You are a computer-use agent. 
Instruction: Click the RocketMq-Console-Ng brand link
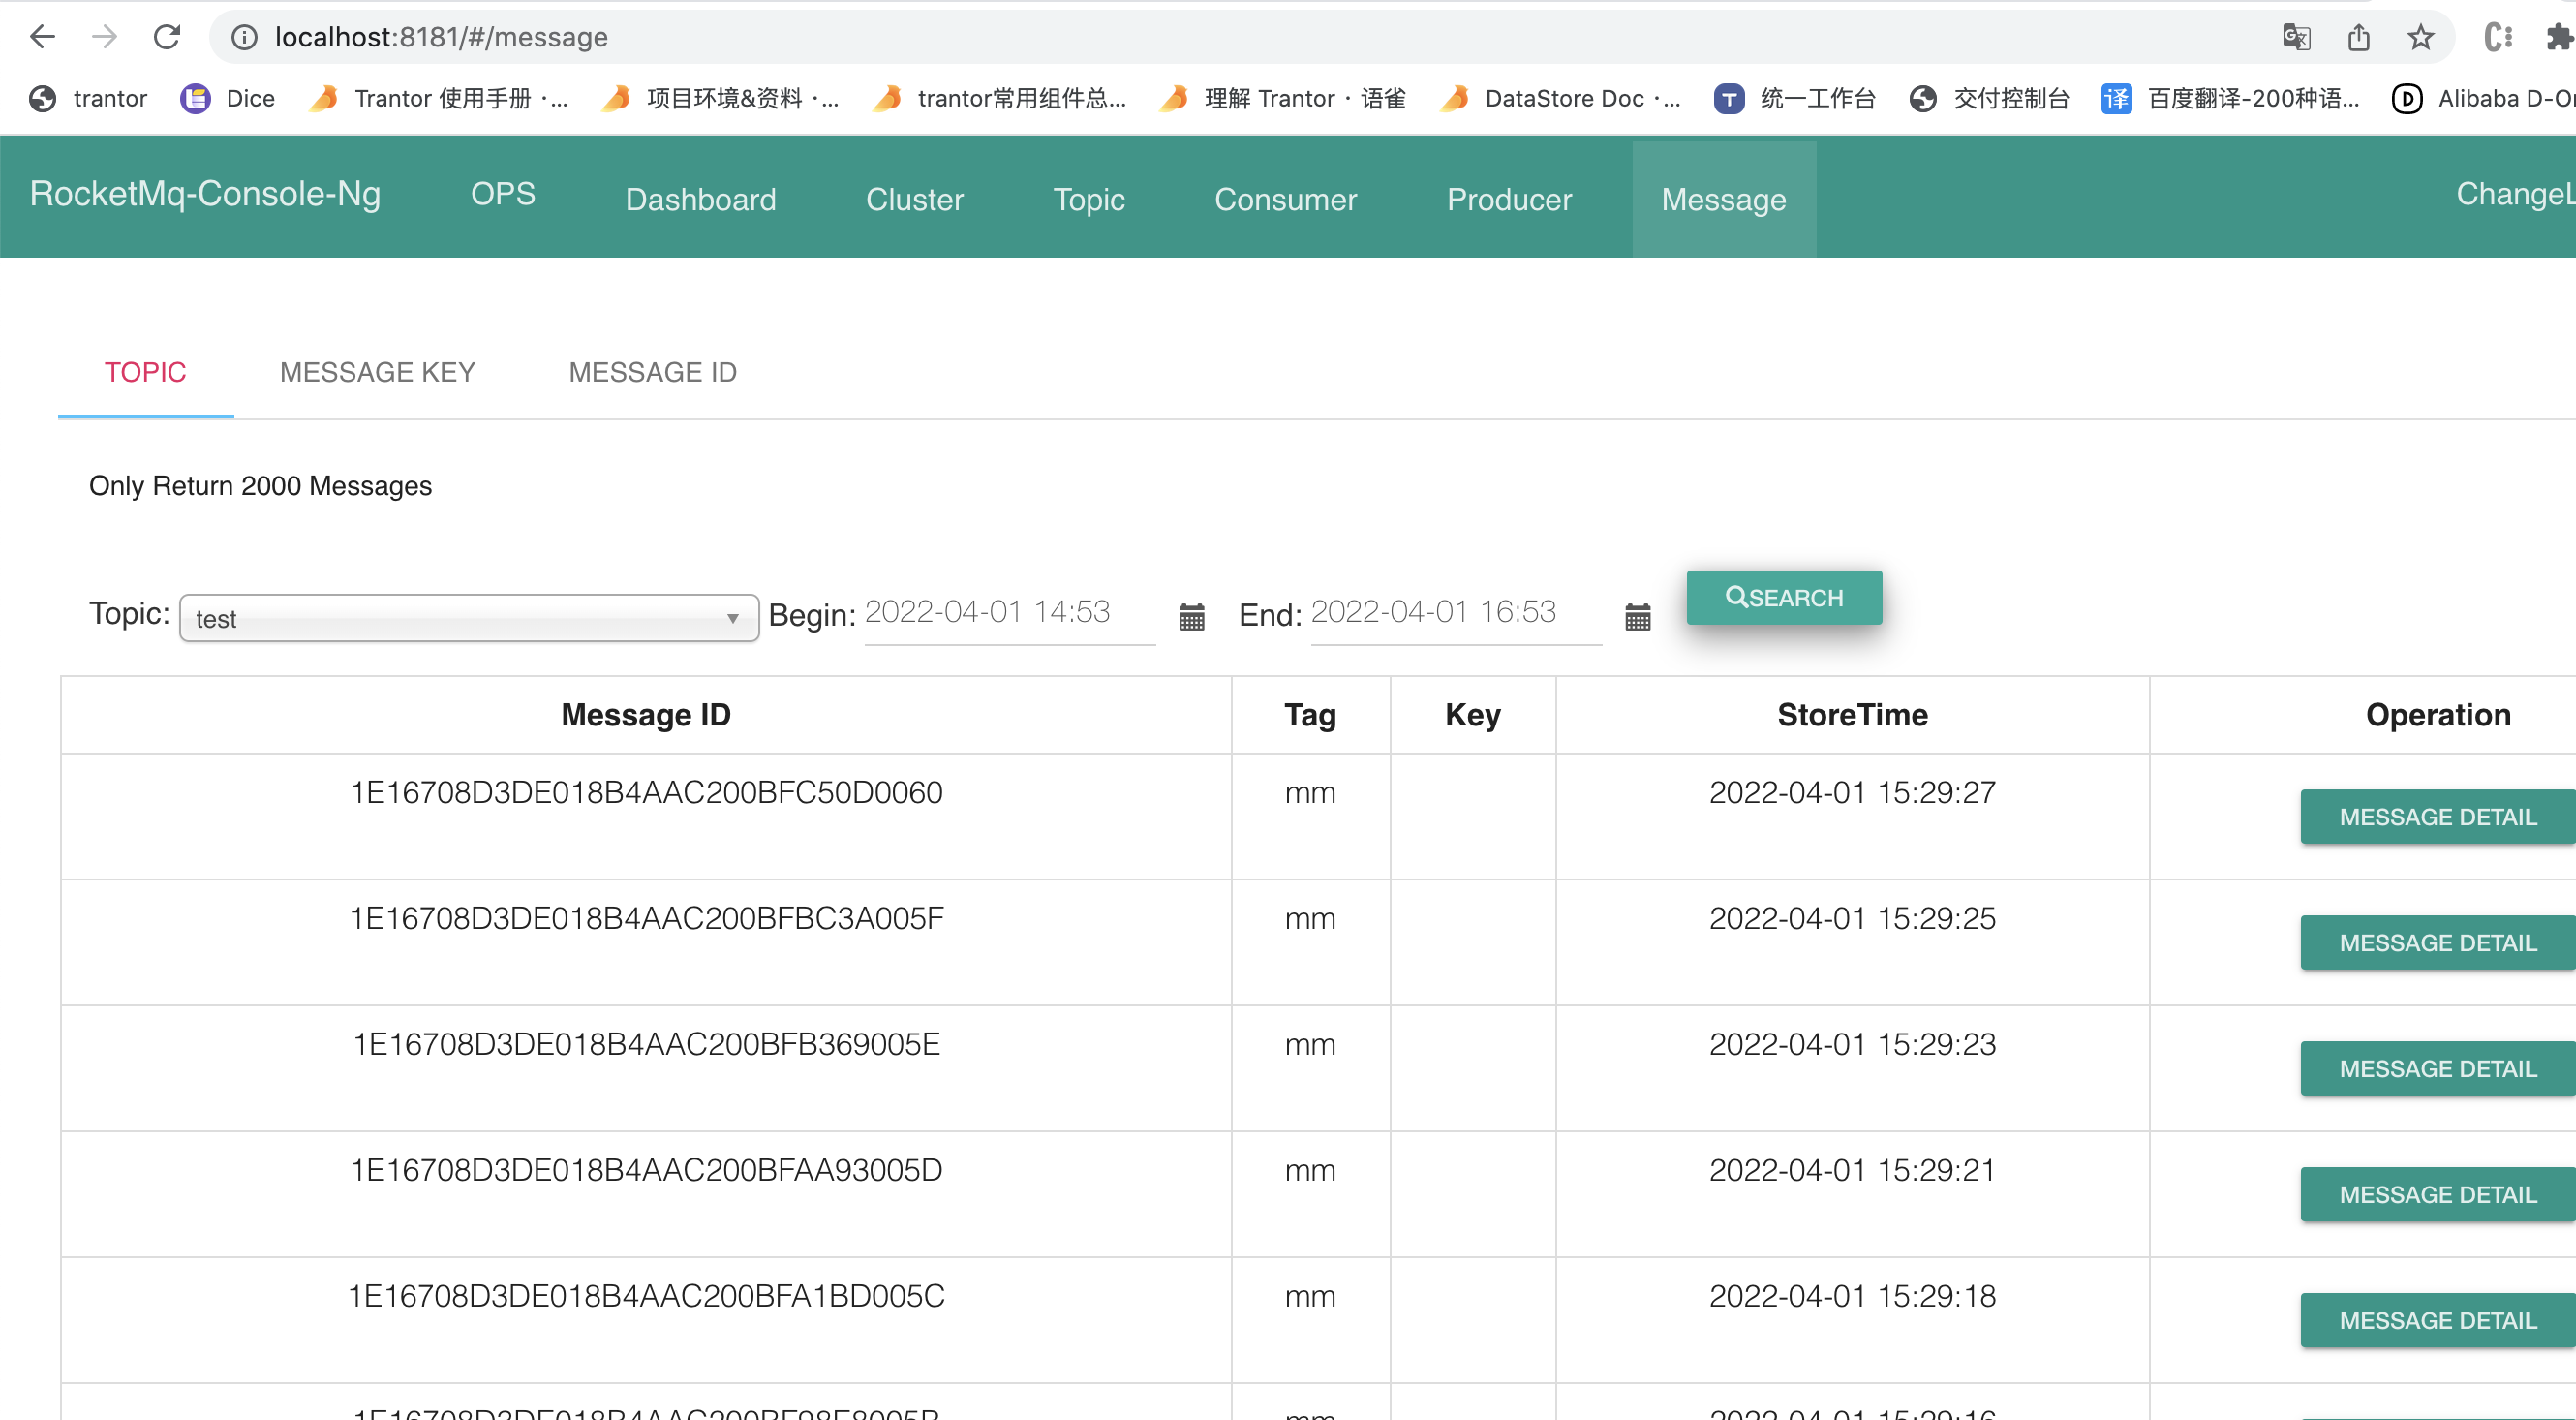205,193
